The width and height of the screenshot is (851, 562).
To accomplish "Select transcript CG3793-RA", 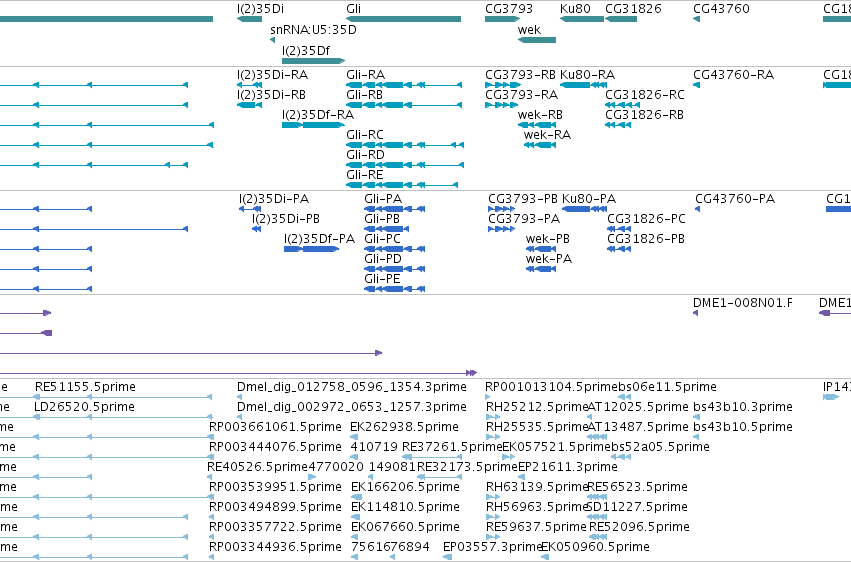I will point(501,105).
